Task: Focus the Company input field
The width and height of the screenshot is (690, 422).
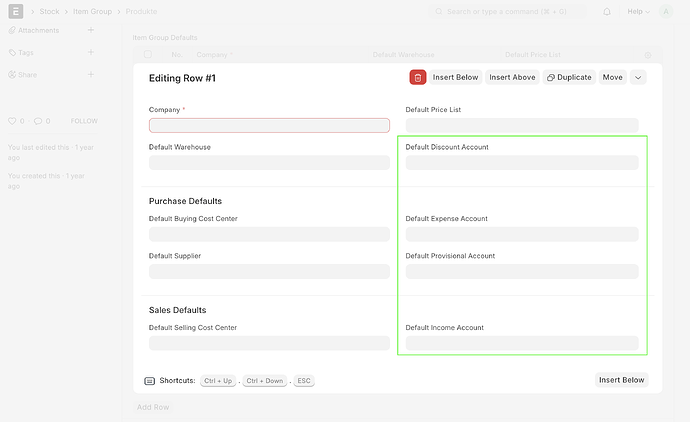Action: pos(269,125)
